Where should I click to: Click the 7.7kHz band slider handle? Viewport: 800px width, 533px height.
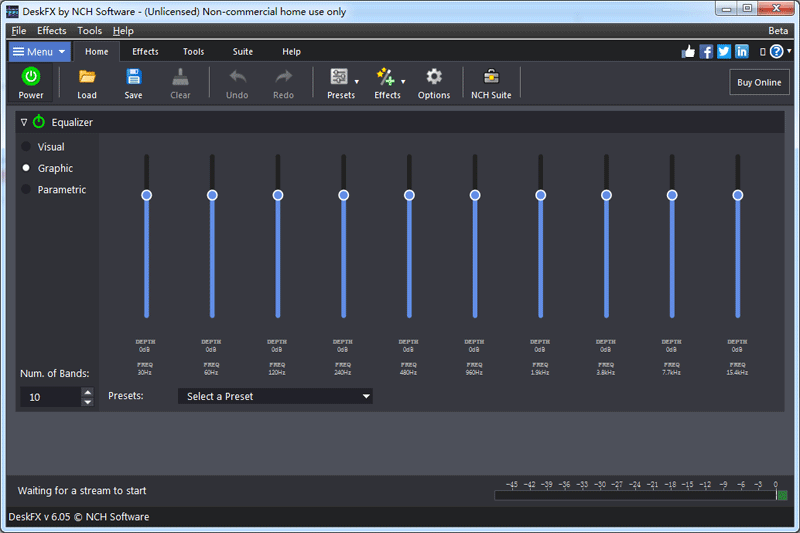(x=672, y=195)
